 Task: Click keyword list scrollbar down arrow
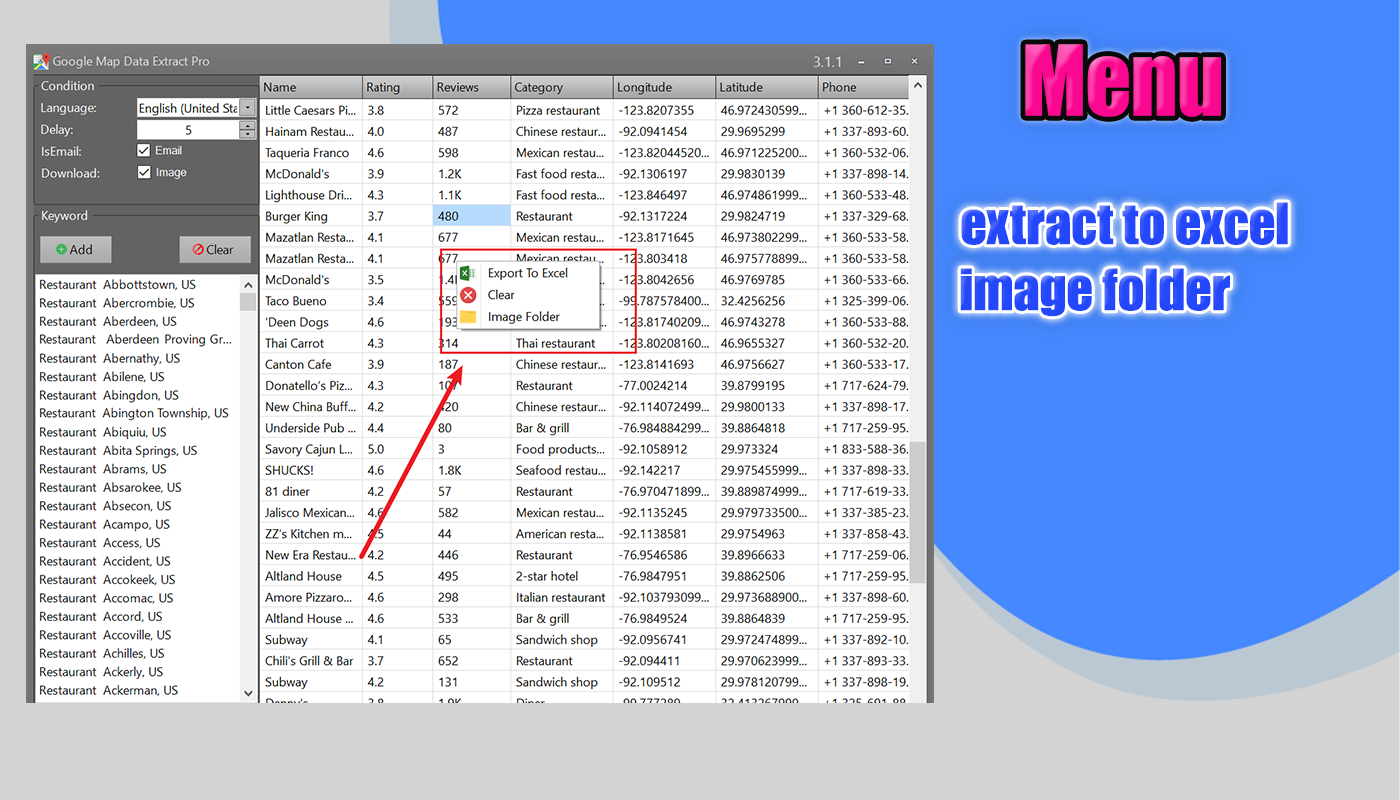pyautogui.click(x=249, y=692)
